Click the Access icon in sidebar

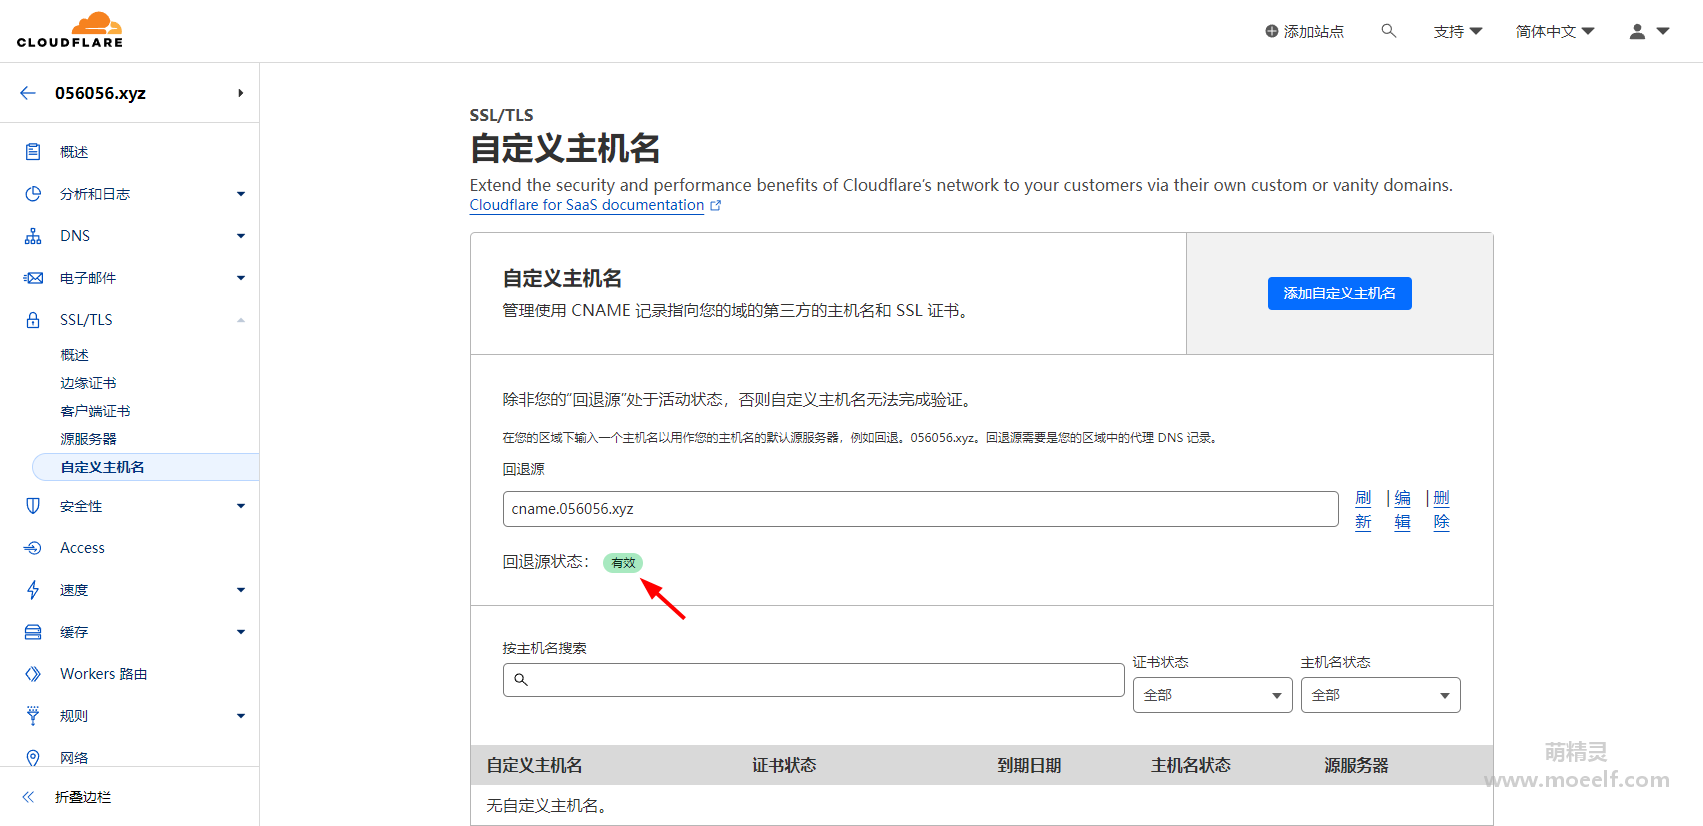click(33, 548)
